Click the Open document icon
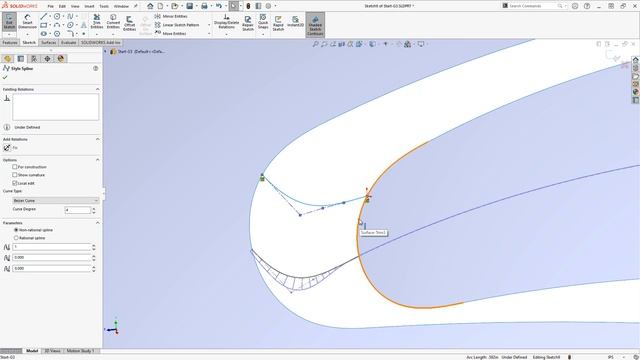The height and width of the screenshot is (360, 640). point(175,6)
